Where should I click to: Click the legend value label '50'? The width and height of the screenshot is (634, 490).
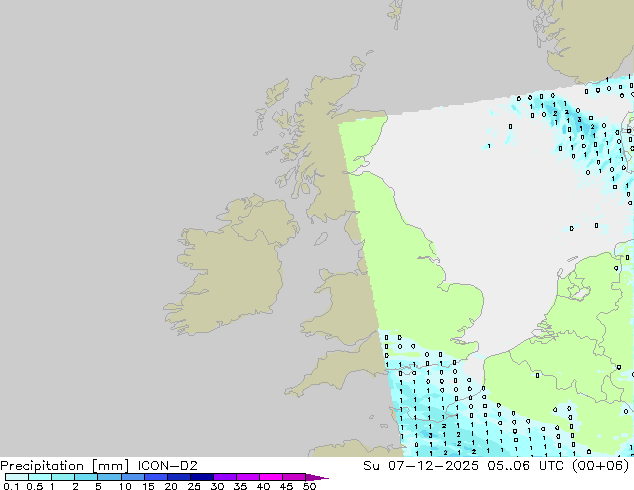pyautogui.click(x=310, y=486)
